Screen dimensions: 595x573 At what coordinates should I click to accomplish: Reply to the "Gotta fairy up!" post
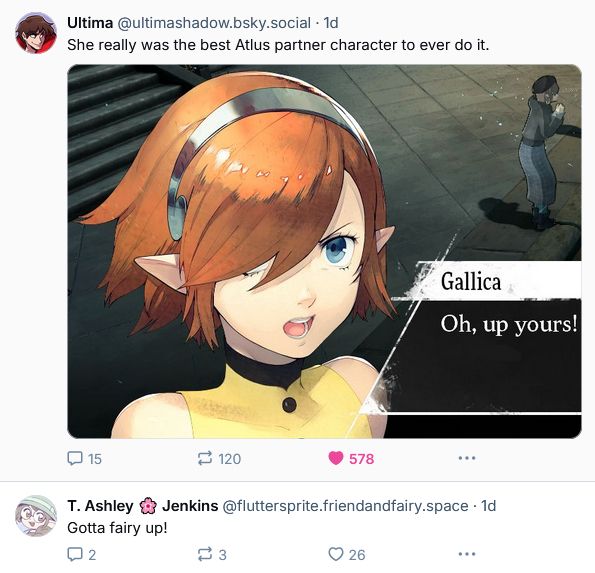75,554
